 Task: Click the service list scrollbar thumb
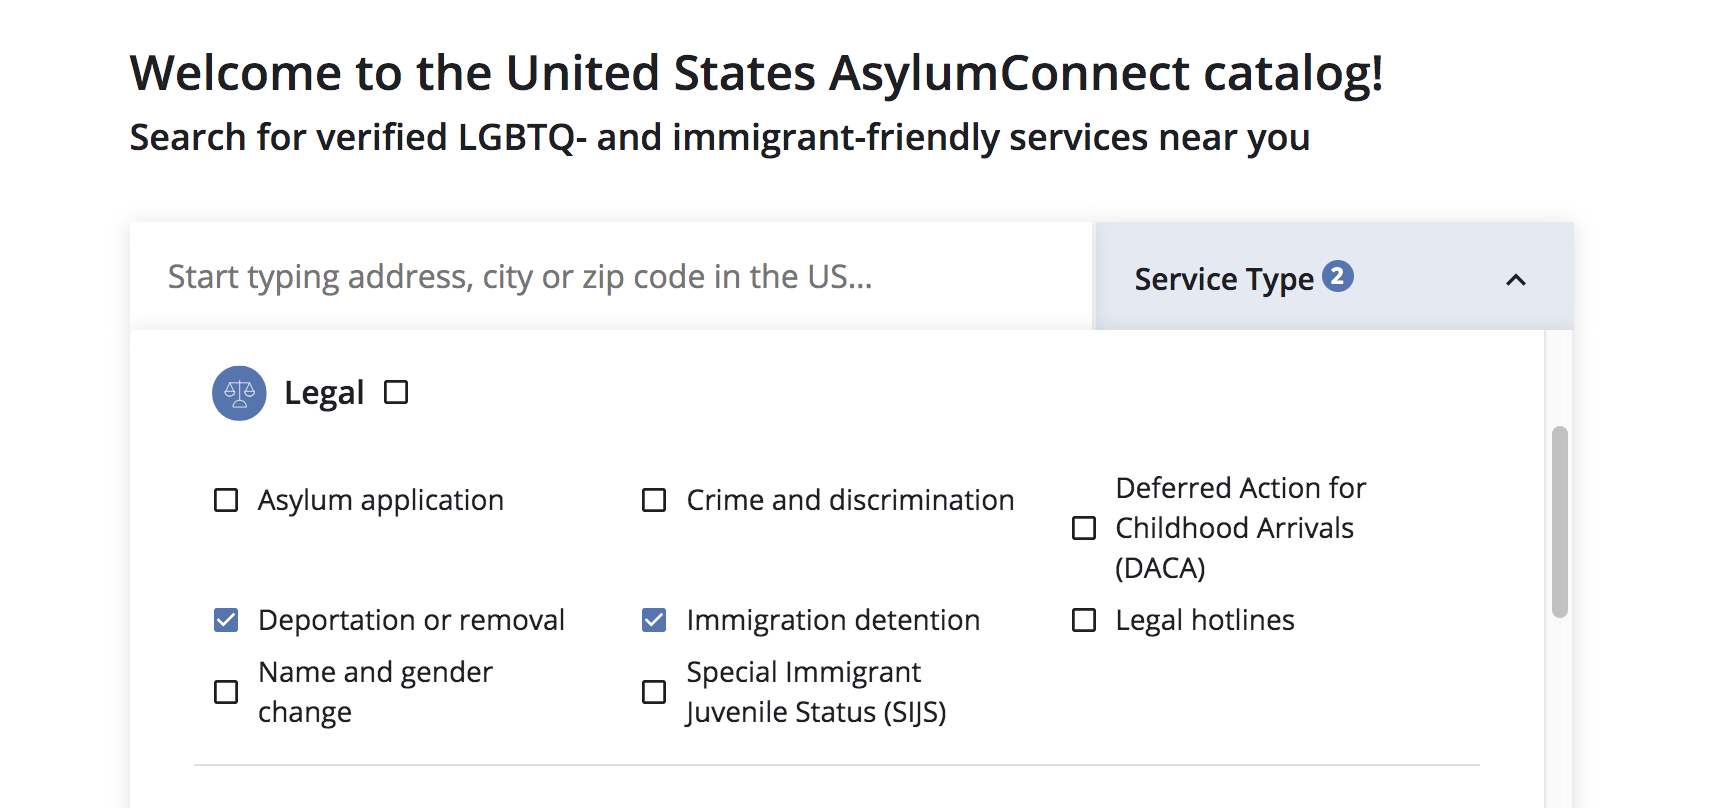[1560, 522]
